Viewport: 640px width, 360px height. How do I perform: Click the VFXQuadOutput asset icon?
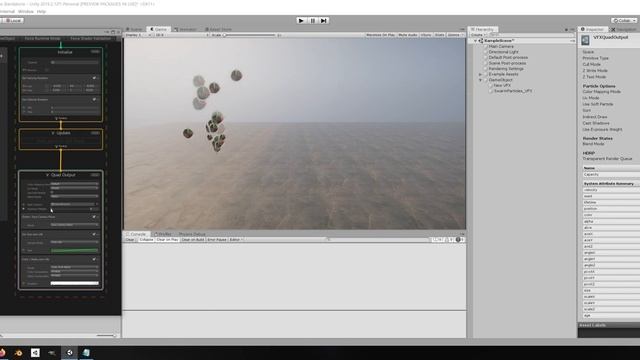point(585,40)
